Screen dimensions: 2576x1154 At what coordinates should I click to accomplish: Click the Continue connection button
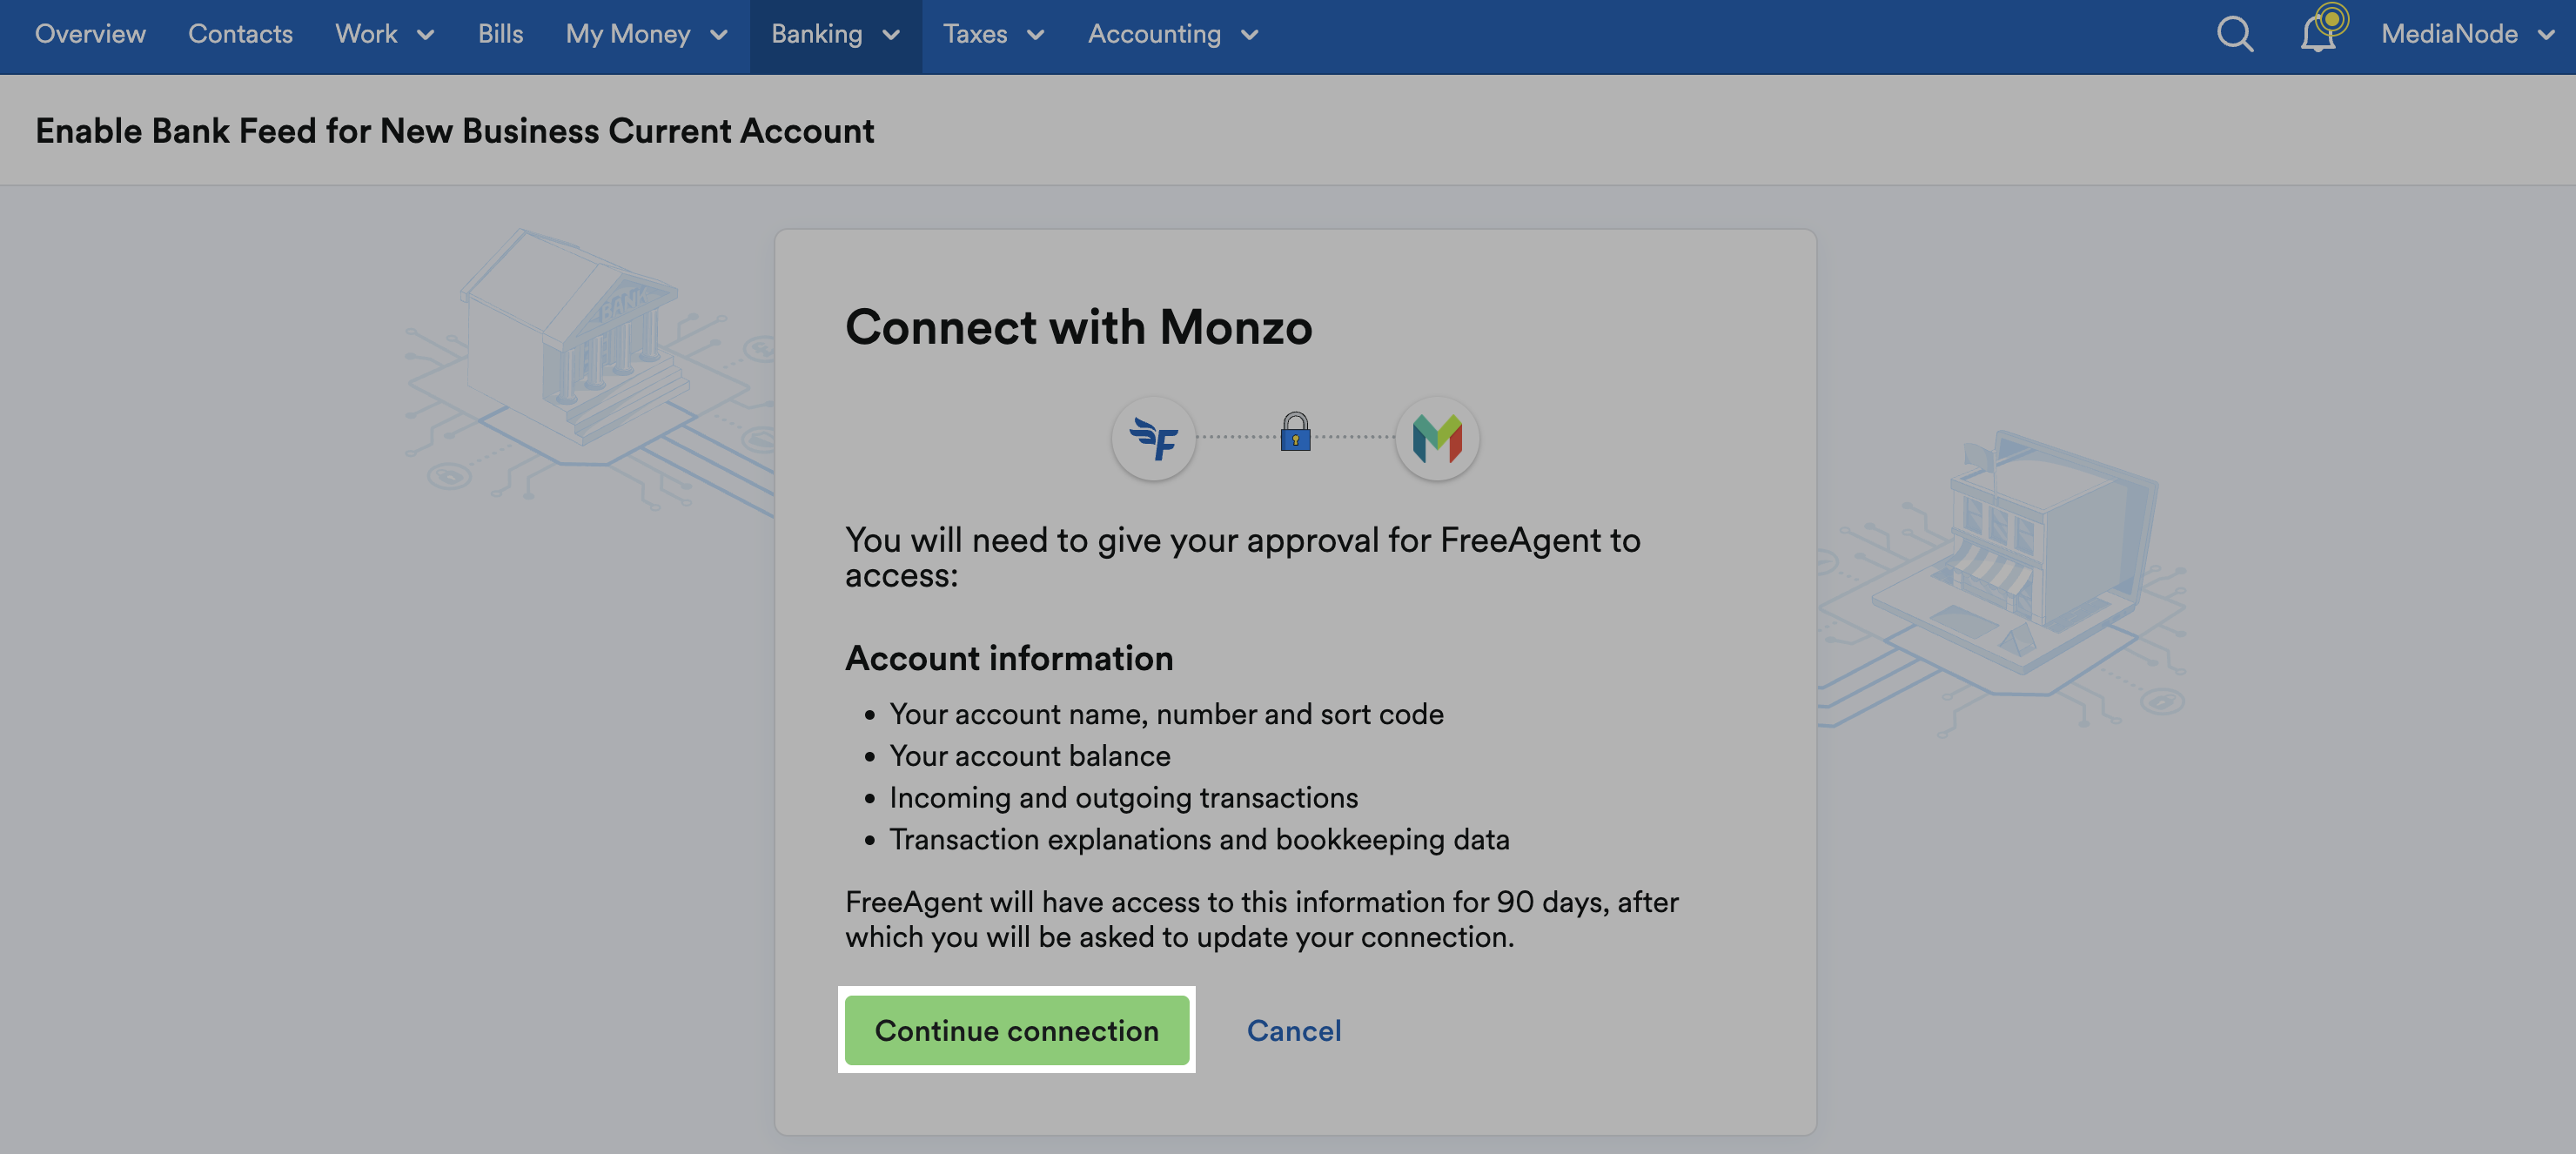pyautogui.click(x=1016, y=1030)
